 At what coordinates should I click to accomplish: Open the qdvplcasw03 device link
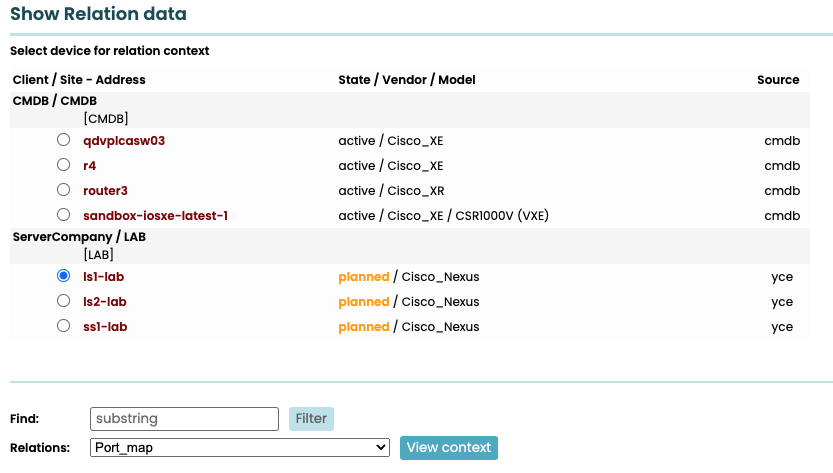pyautogui.click(x=124, y=141)
